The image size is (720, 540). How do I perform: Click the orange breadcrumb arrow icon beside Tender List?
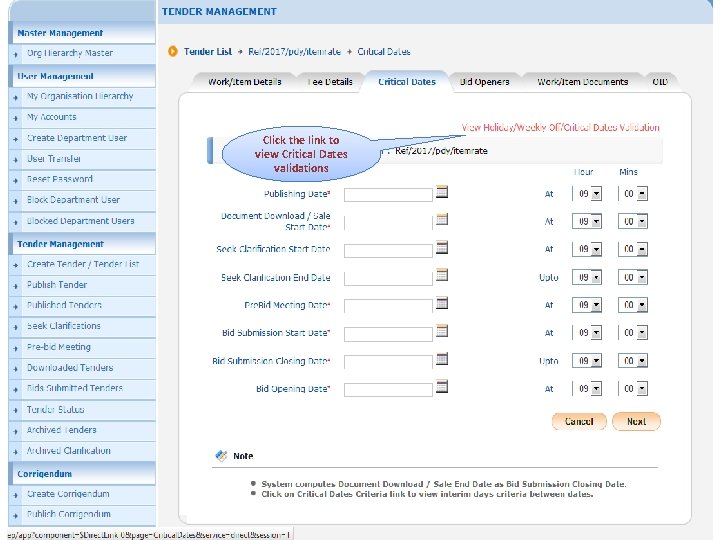pos(173,51)
